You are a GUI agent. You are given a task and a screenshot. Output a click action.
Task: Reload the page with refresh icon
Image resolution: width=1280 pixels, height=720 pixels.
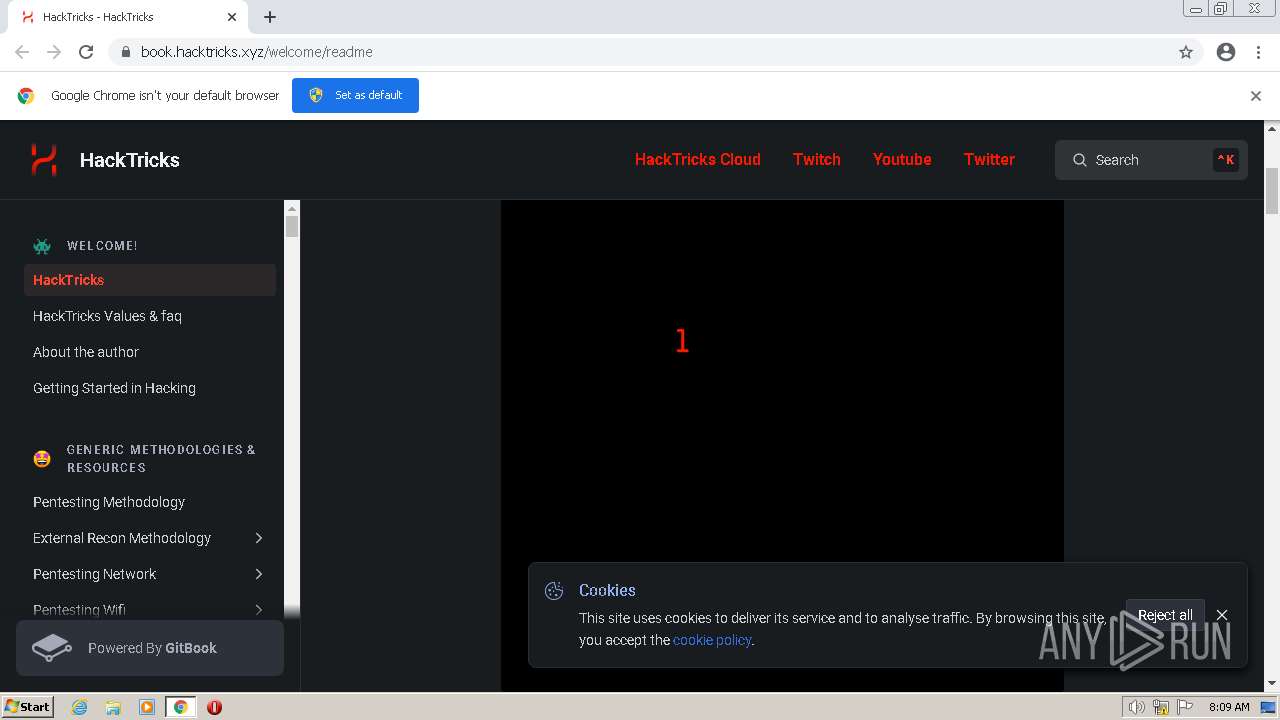86,52
